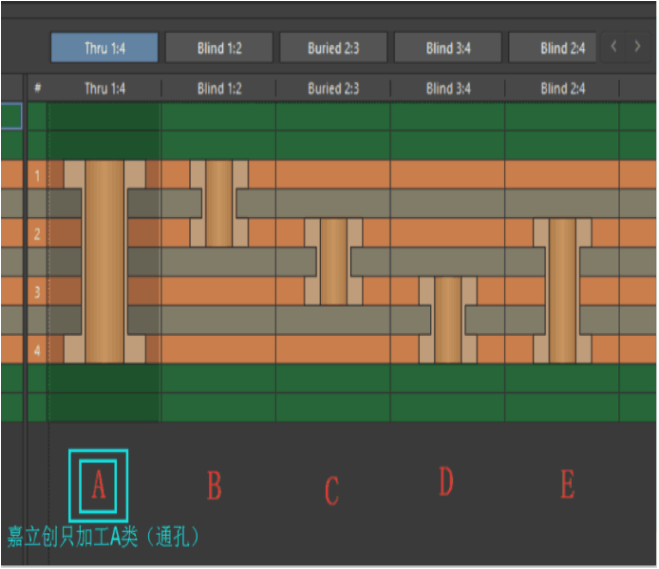The height and width of the screenshot is (569, 659).
Task: Click the Thru 1:4 column header
Action: click(x=105, y=89)
